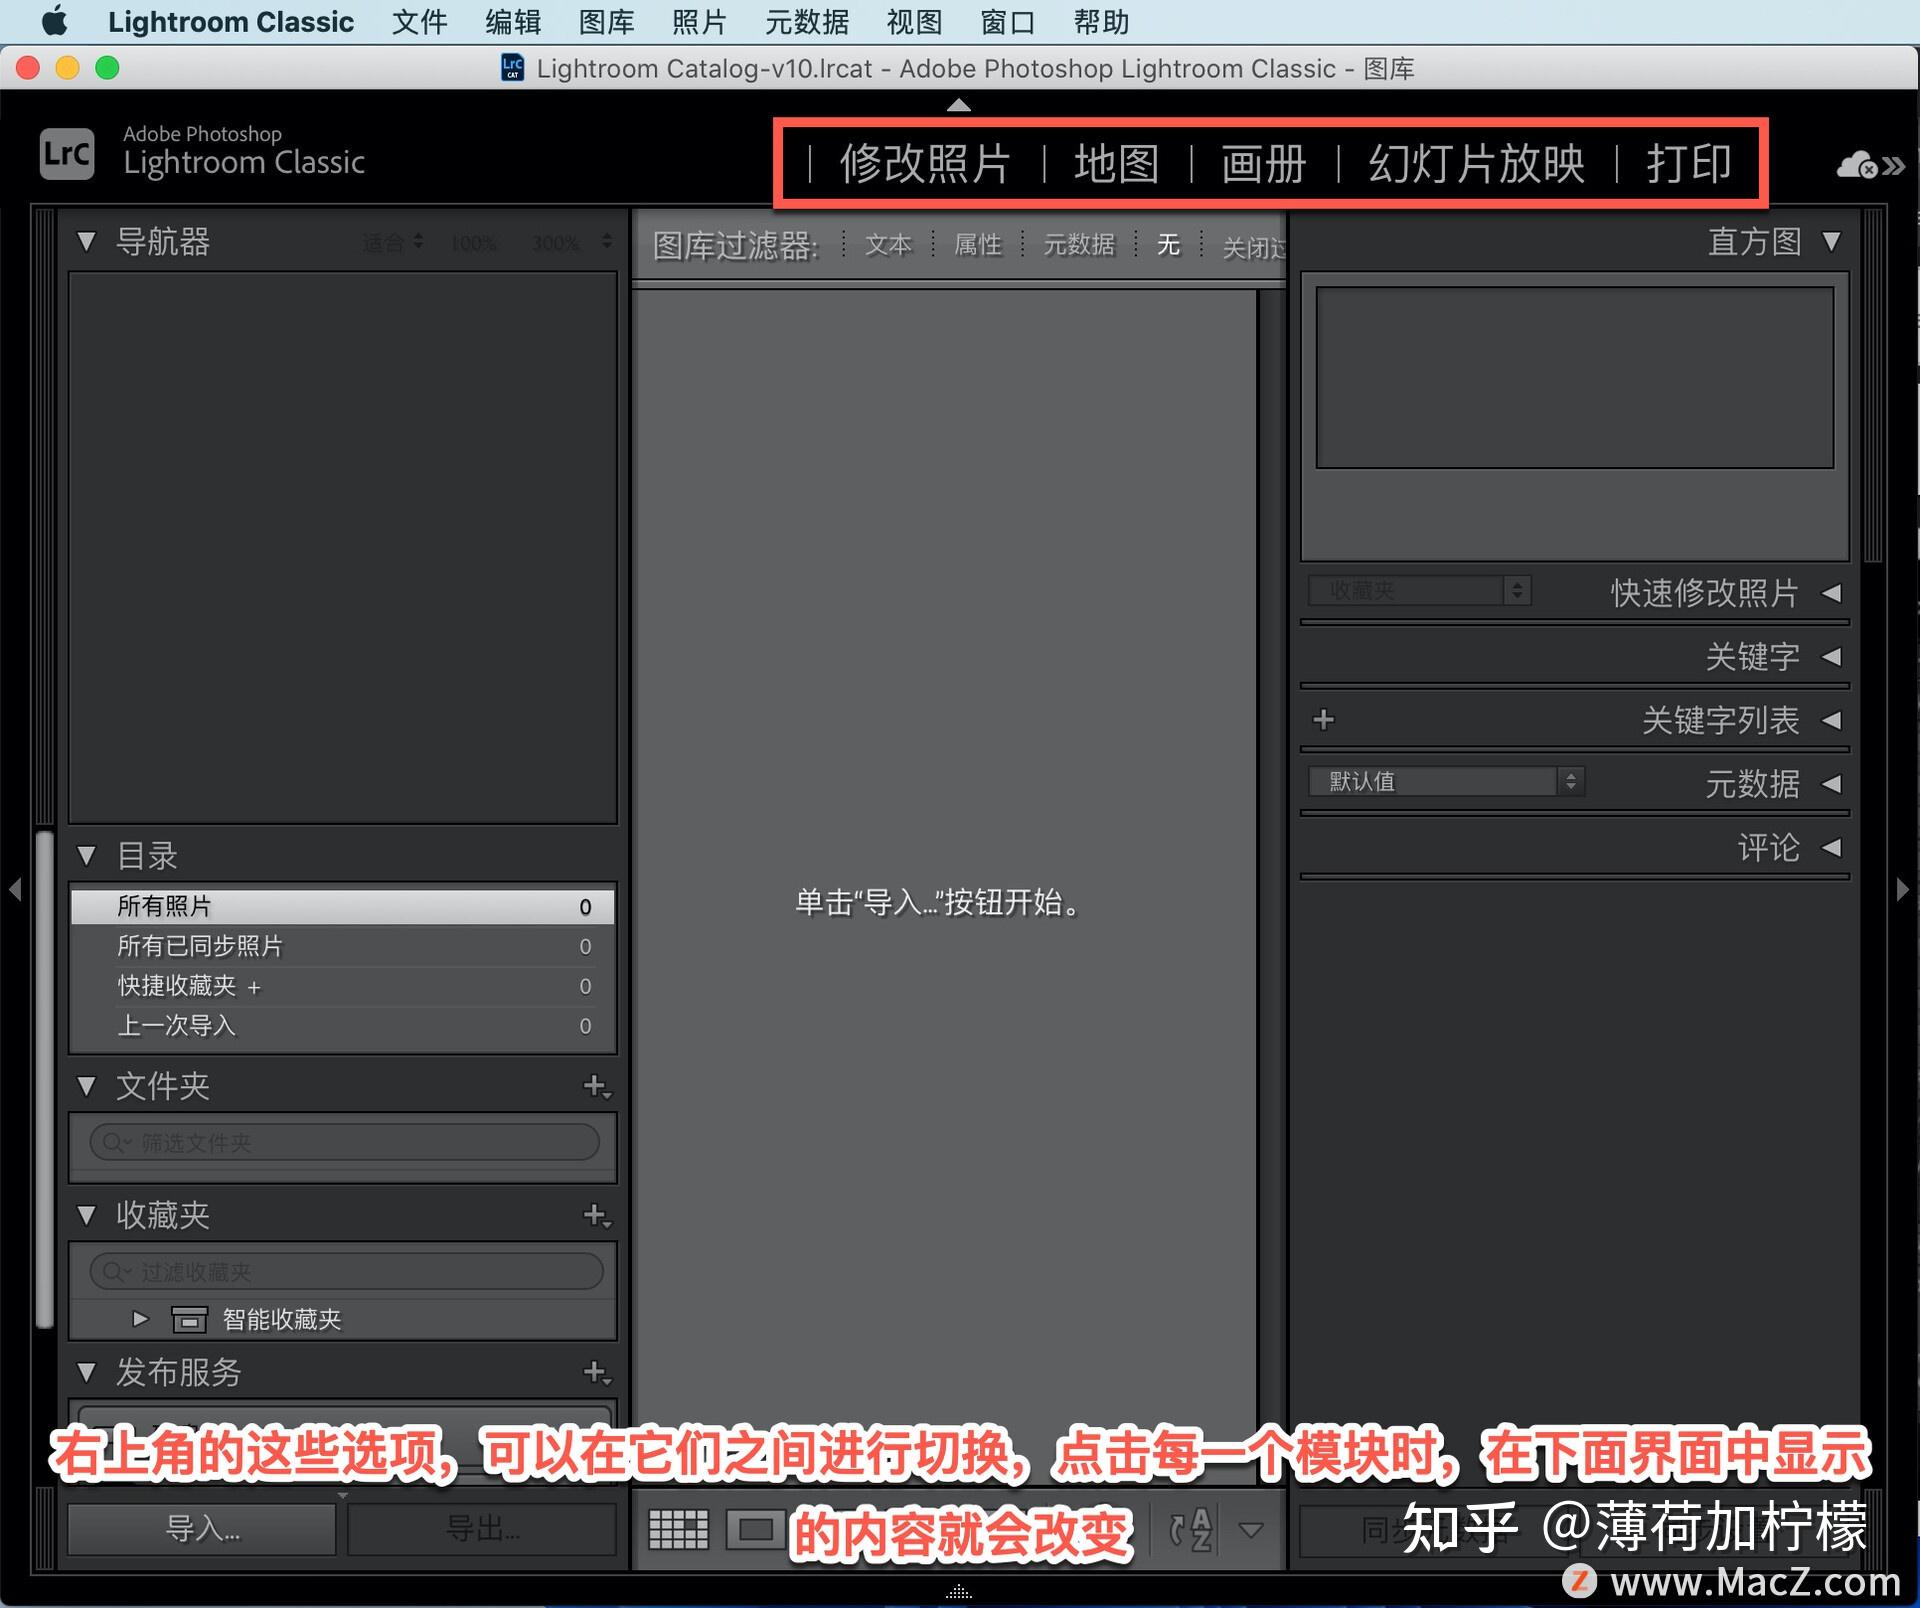Toggle the A-Z sort direction icon

1192,1529
